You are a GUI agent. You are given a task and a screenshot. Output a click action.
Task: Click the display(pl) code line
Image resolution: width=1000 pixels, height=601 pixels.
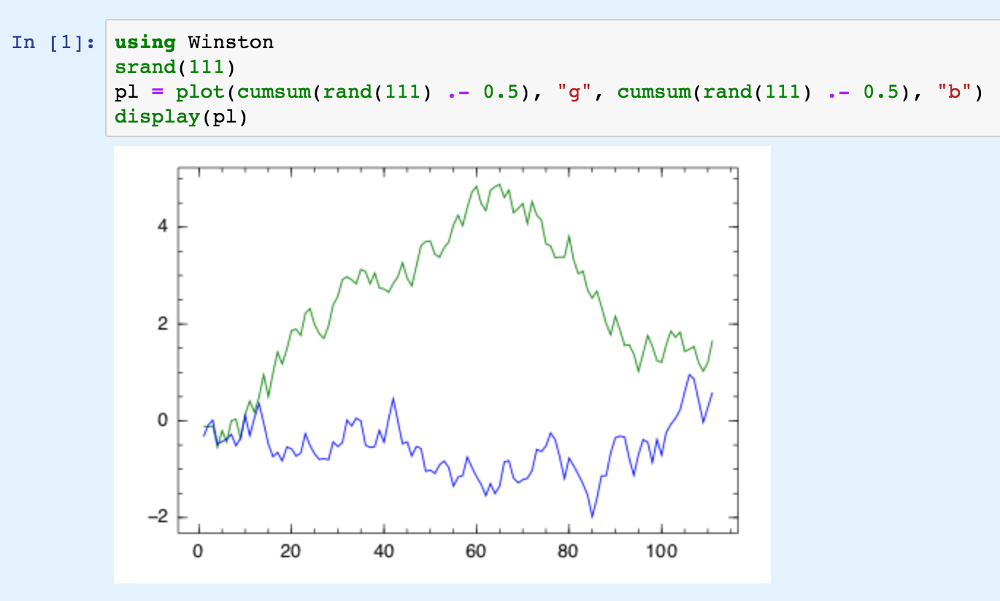[x=180, y=117]
